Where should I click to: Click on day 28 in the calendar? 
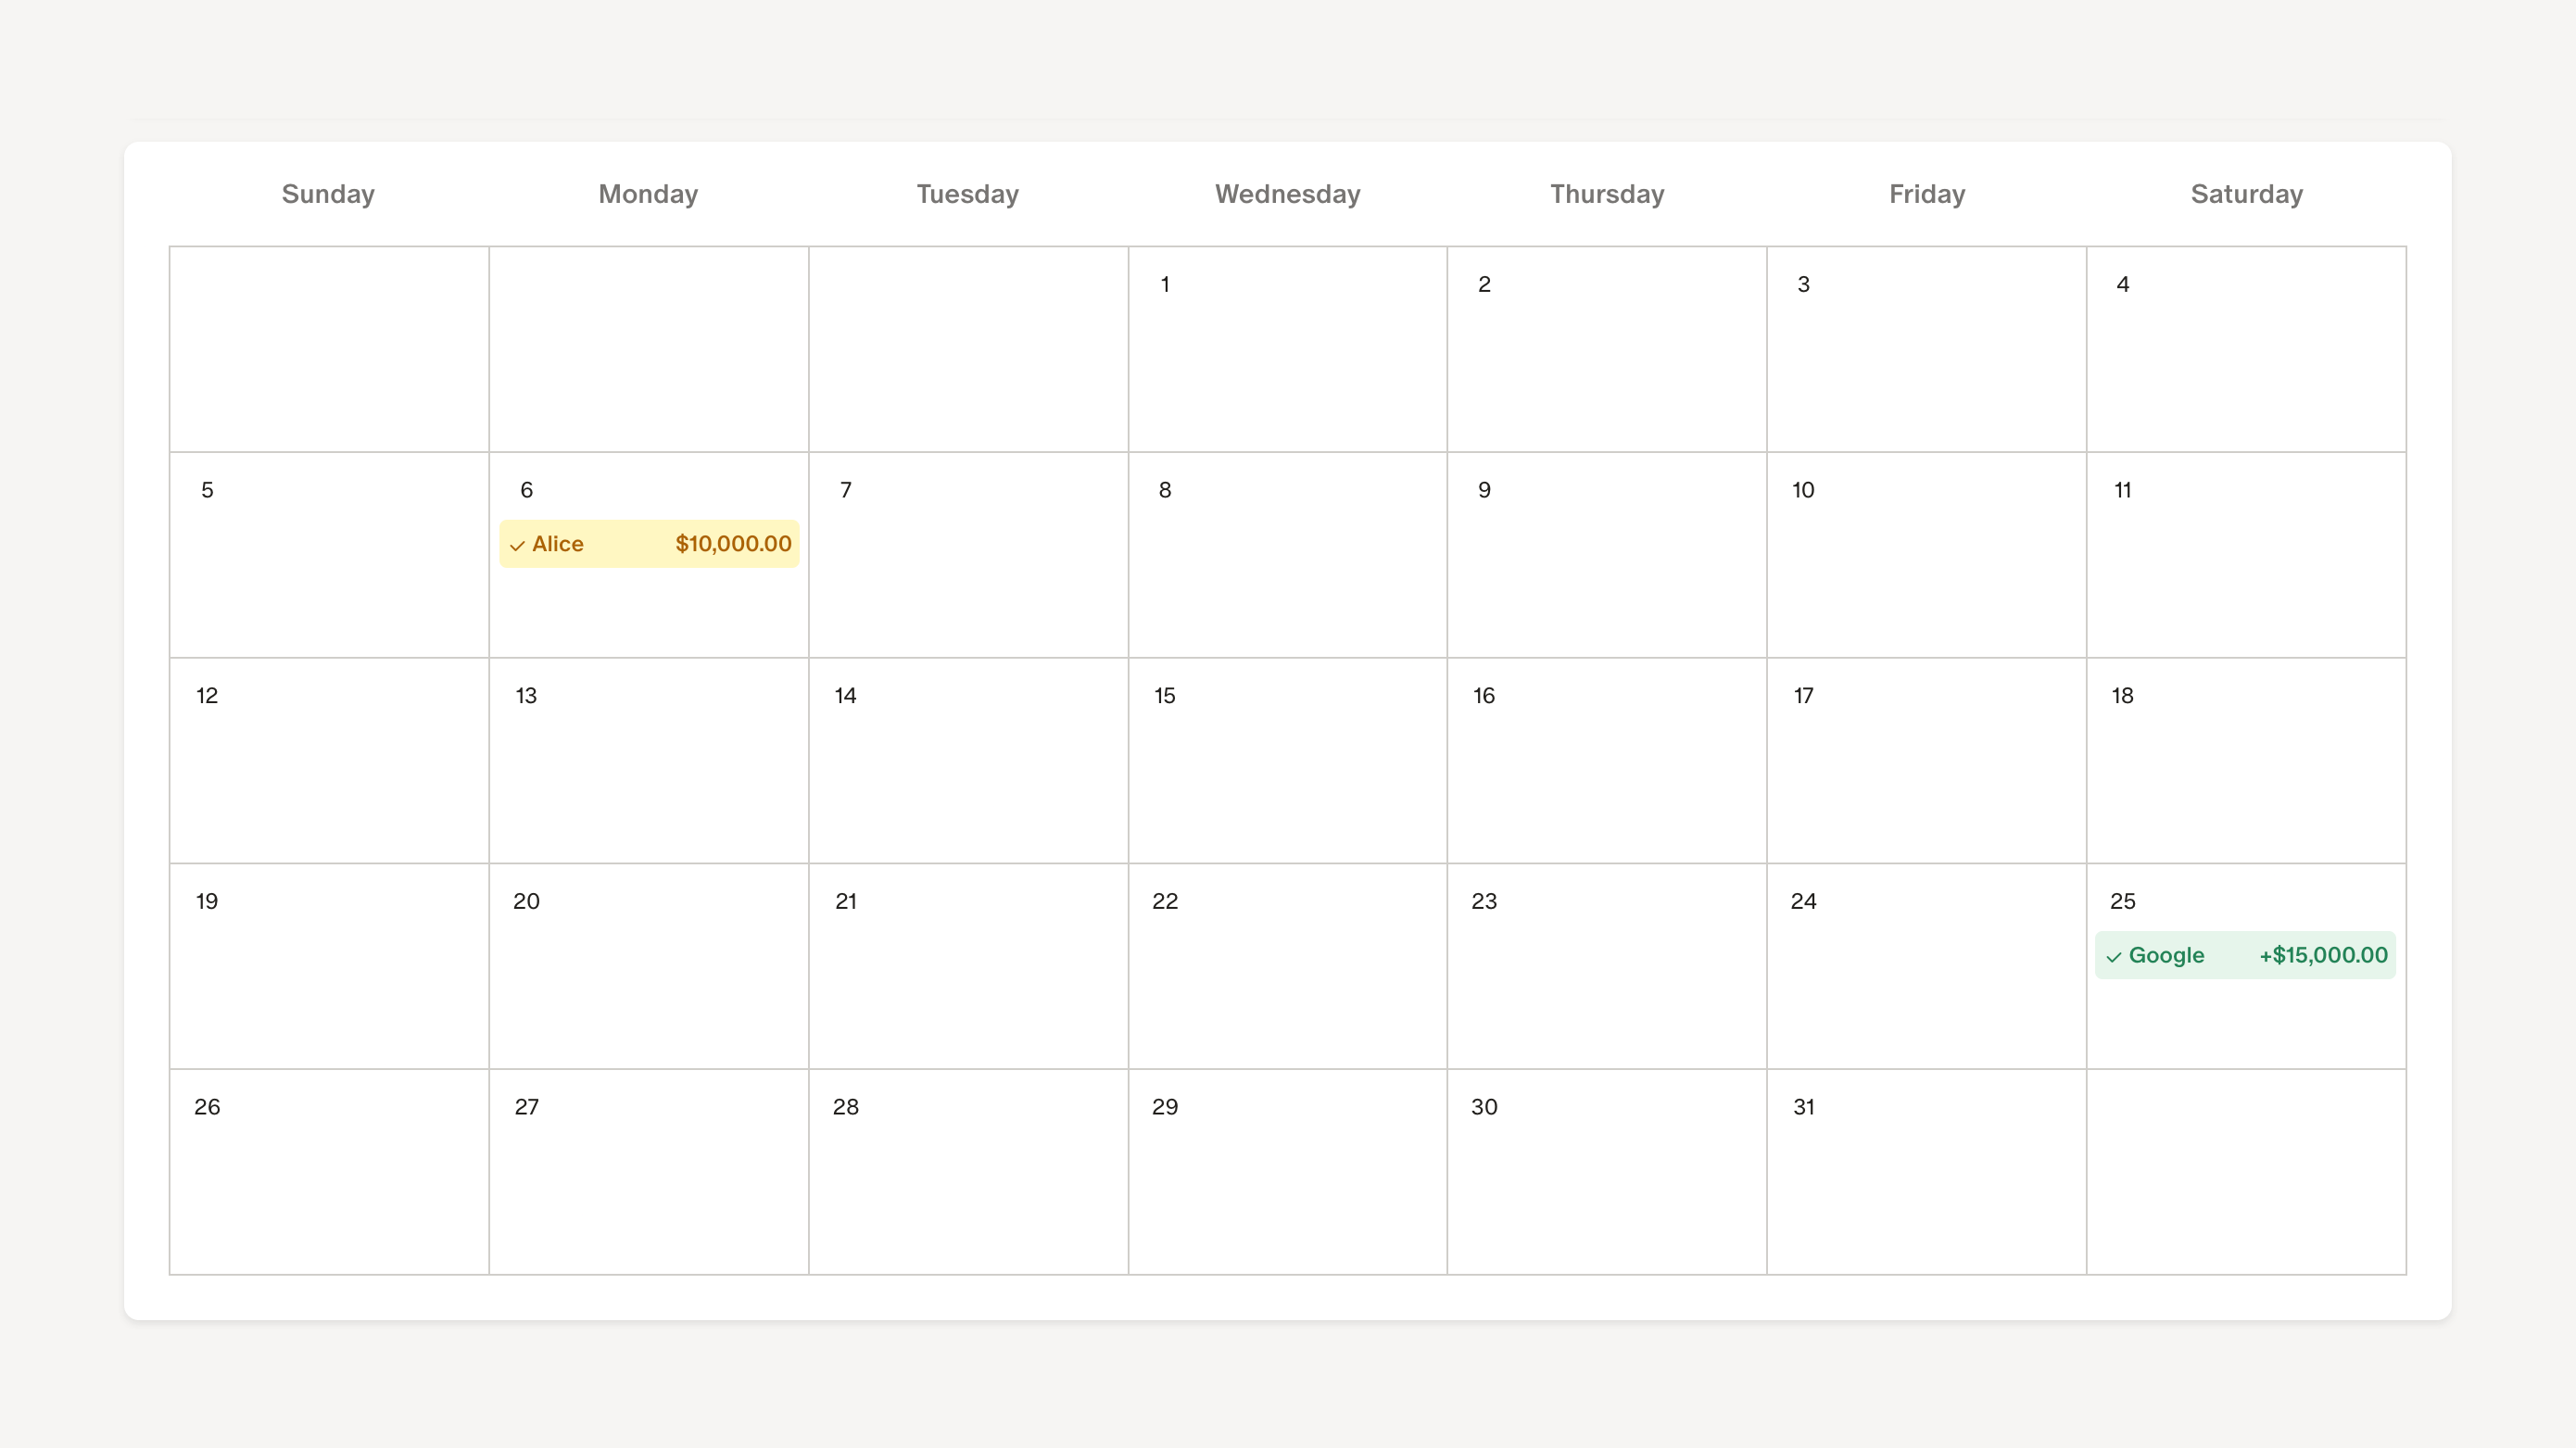(x=967, y=1172)
